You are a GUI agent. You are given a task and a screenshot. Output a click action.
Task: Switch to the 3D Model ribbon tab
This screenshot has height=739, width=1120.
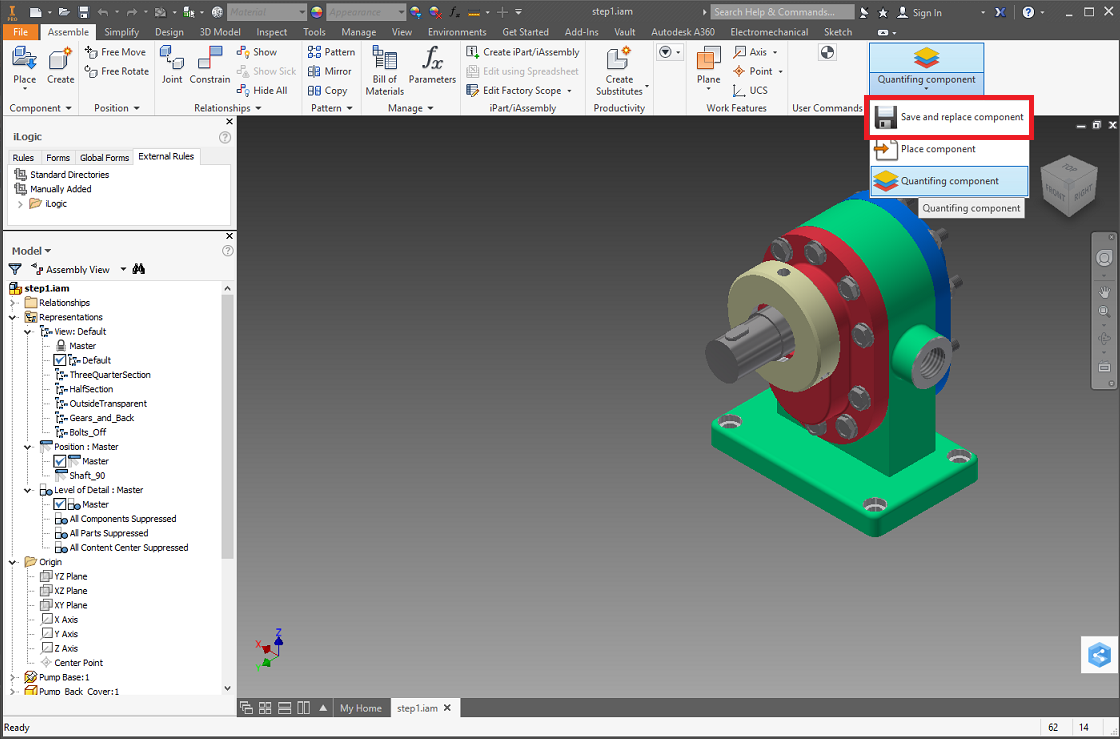[x=220, y=32]
